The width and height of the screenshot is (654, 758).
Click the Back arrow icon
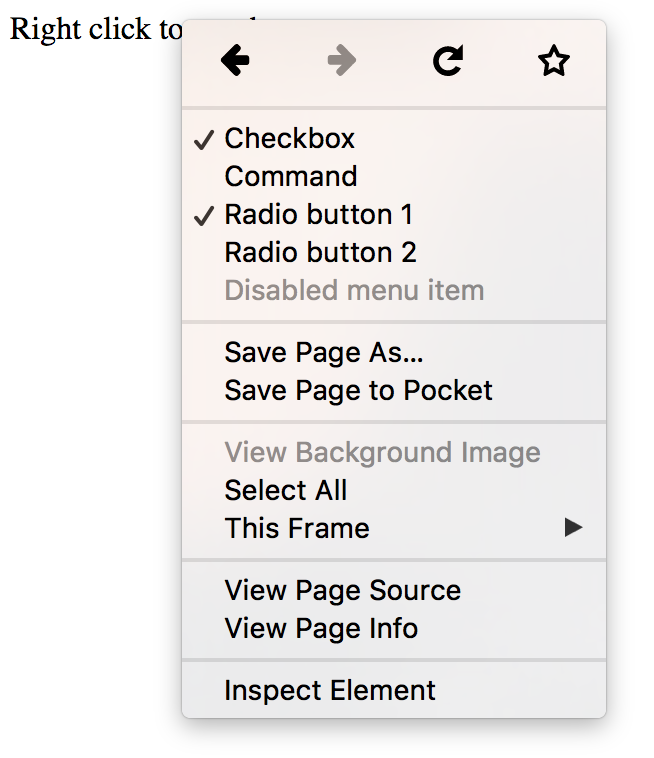pyautogui.click(x=235, y=62)
